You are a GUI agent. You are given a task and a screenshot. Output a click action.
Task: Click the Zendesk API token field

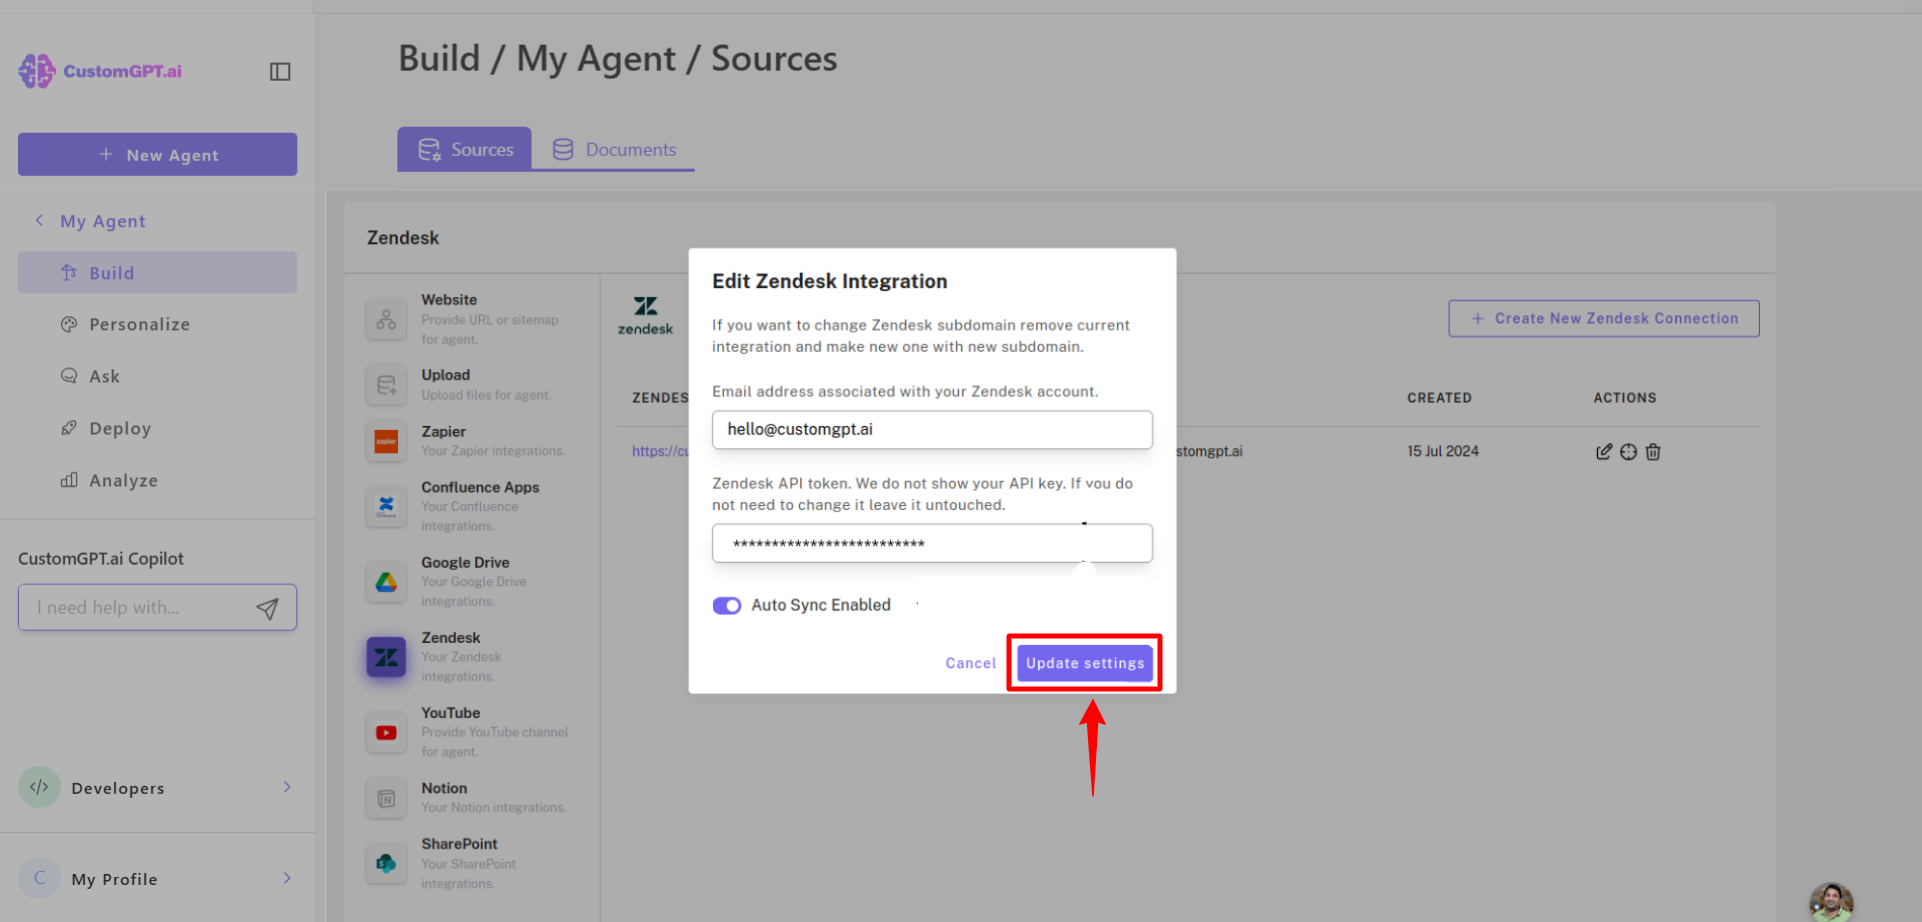click(x=932, y=543)
